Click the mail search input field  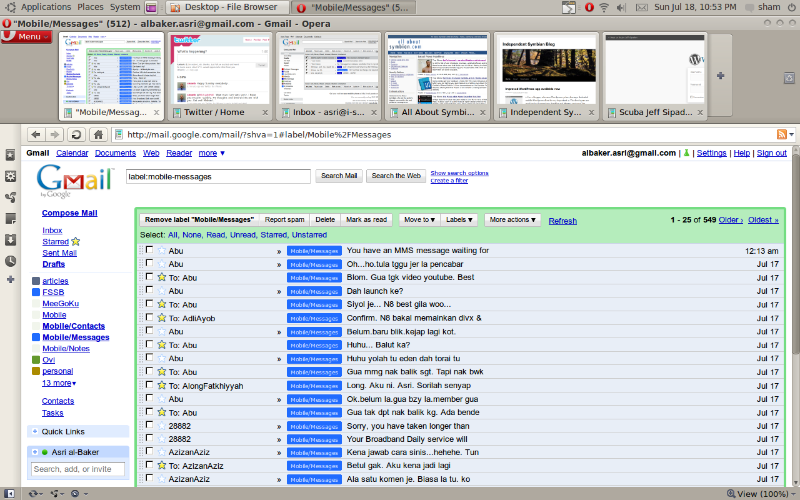coord(218,177)
